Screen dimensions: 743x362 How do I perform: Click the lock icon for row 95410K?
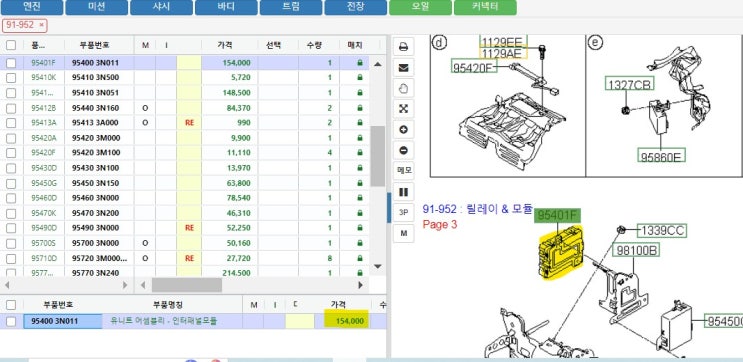click(x=360, y=77)
